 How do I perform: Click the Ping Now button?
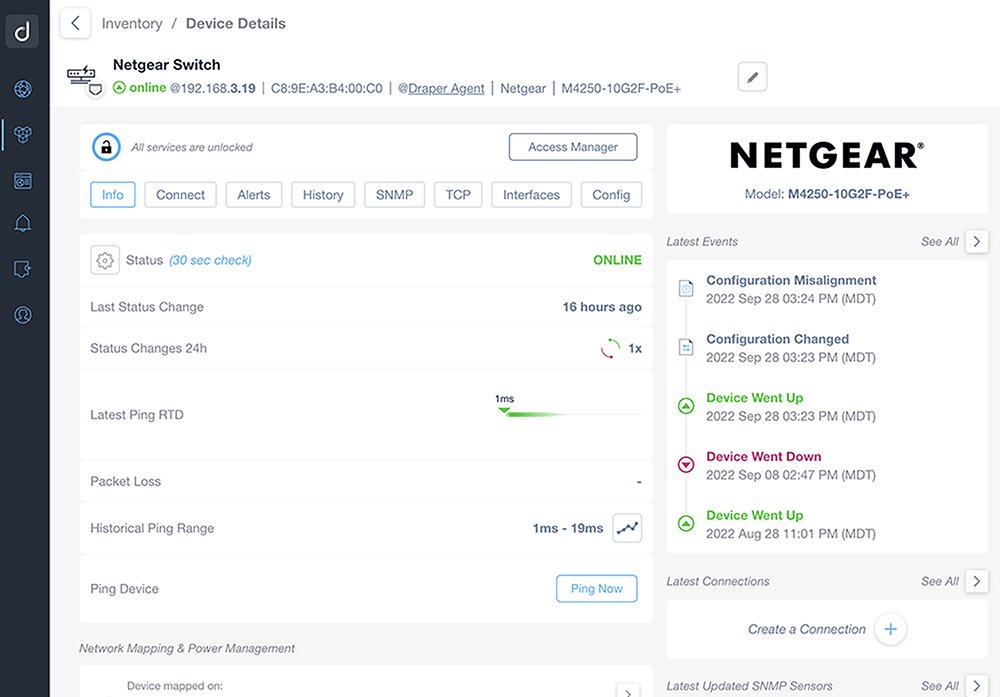coord(596,589)
